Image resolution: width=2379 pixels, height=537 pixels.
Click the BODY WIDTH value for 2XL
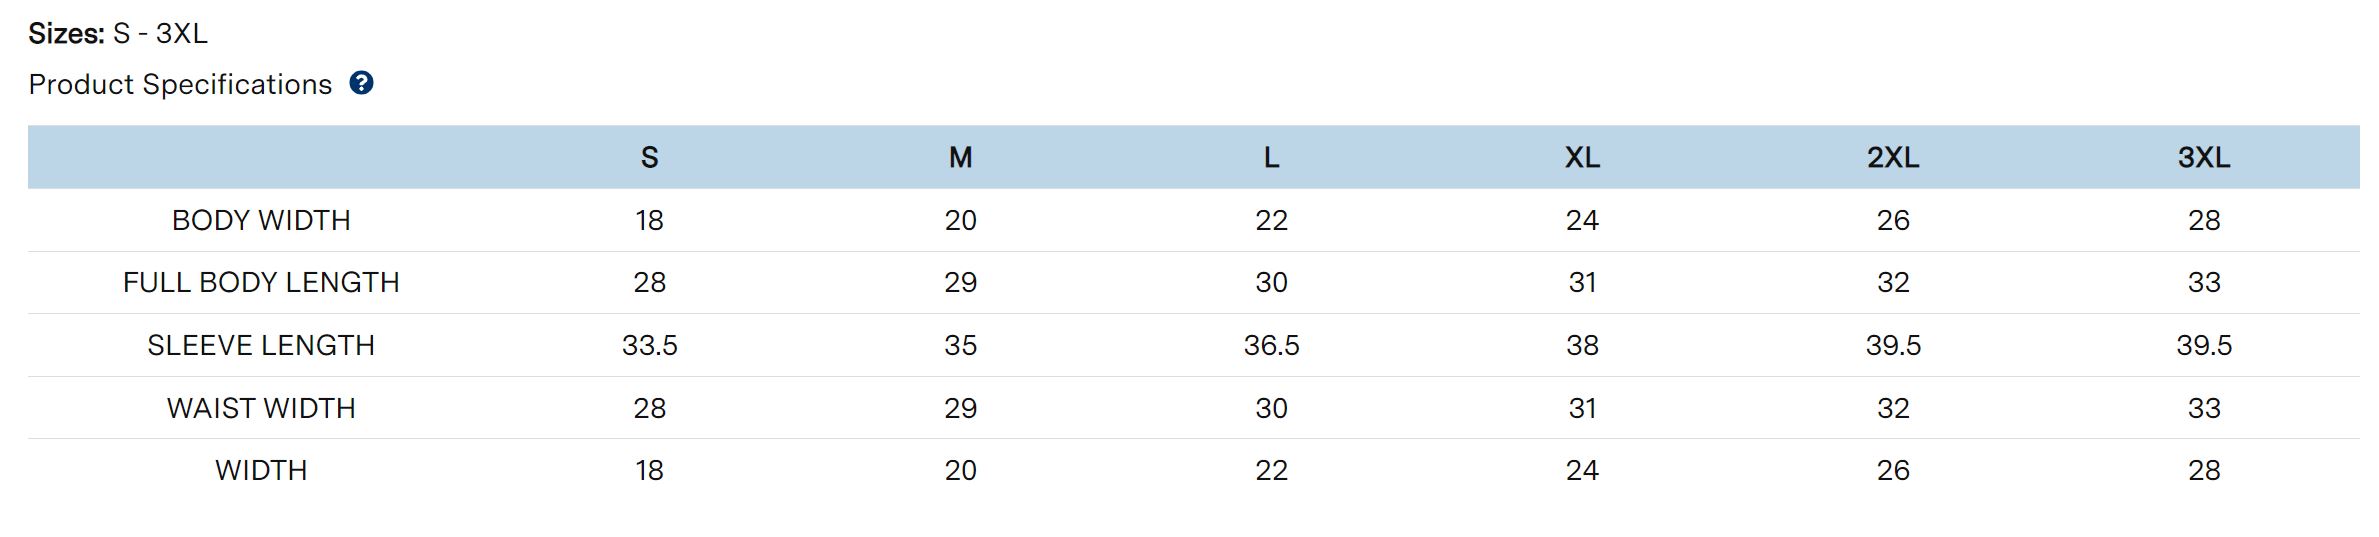(1893, 220)
